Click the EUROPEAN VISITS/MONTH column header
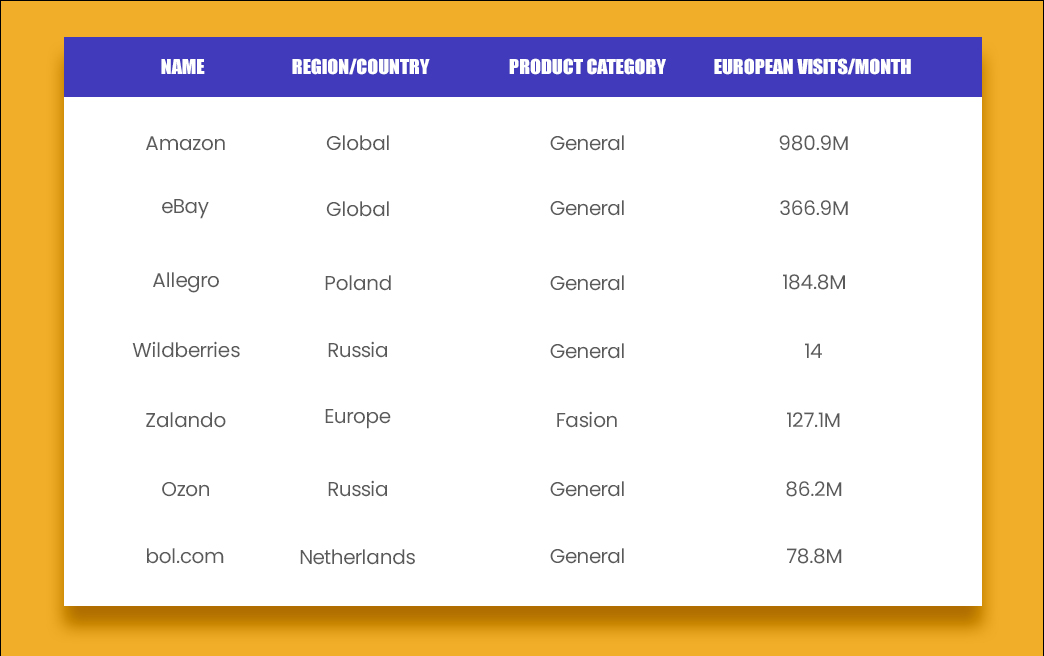The image size is (1044, 656). 812,67
